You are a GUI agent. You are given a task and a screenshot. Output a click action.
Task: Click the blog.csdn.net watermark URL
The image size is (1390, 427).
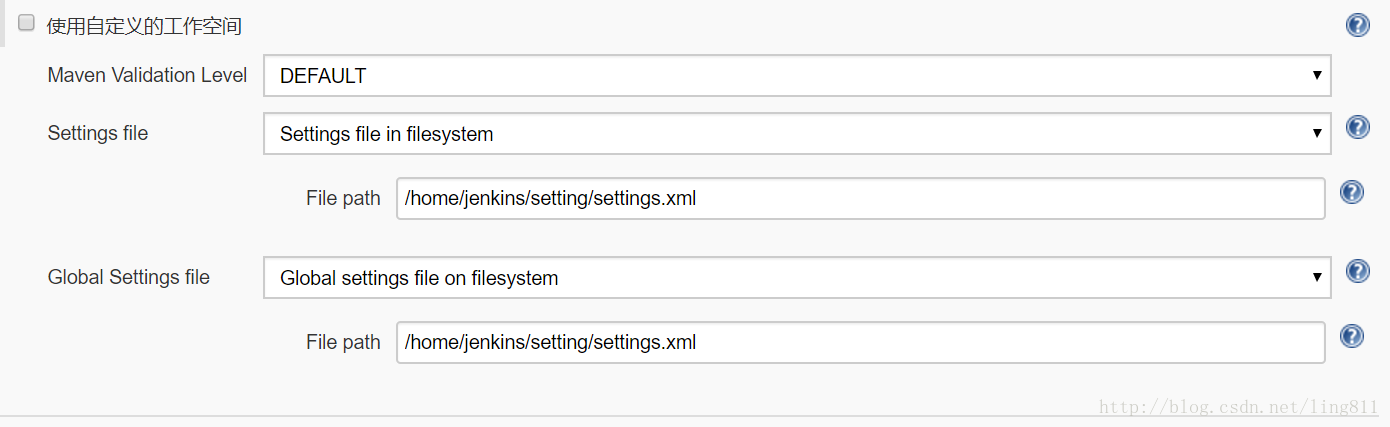tap(1238, 407)
